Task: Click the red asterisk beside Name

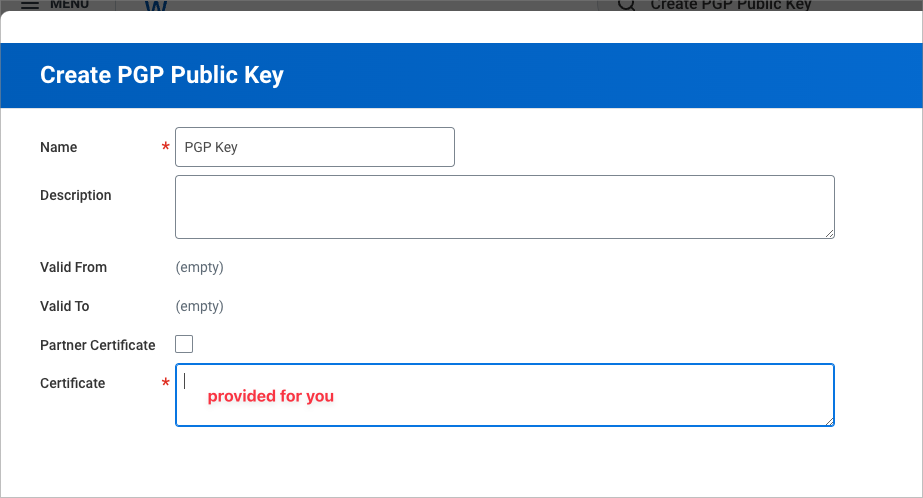Action: click(165, 147)
